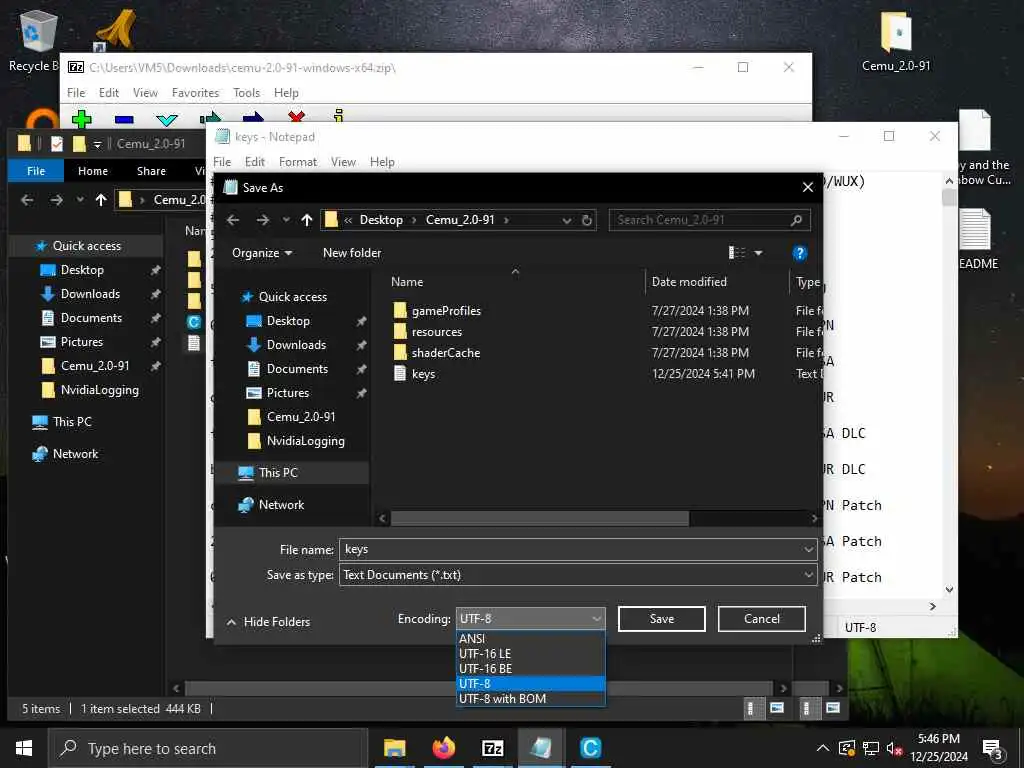Select UTF-8 with BOM encoding
This screenshot has height=768, width=1024.
click(x=530, y=699)
